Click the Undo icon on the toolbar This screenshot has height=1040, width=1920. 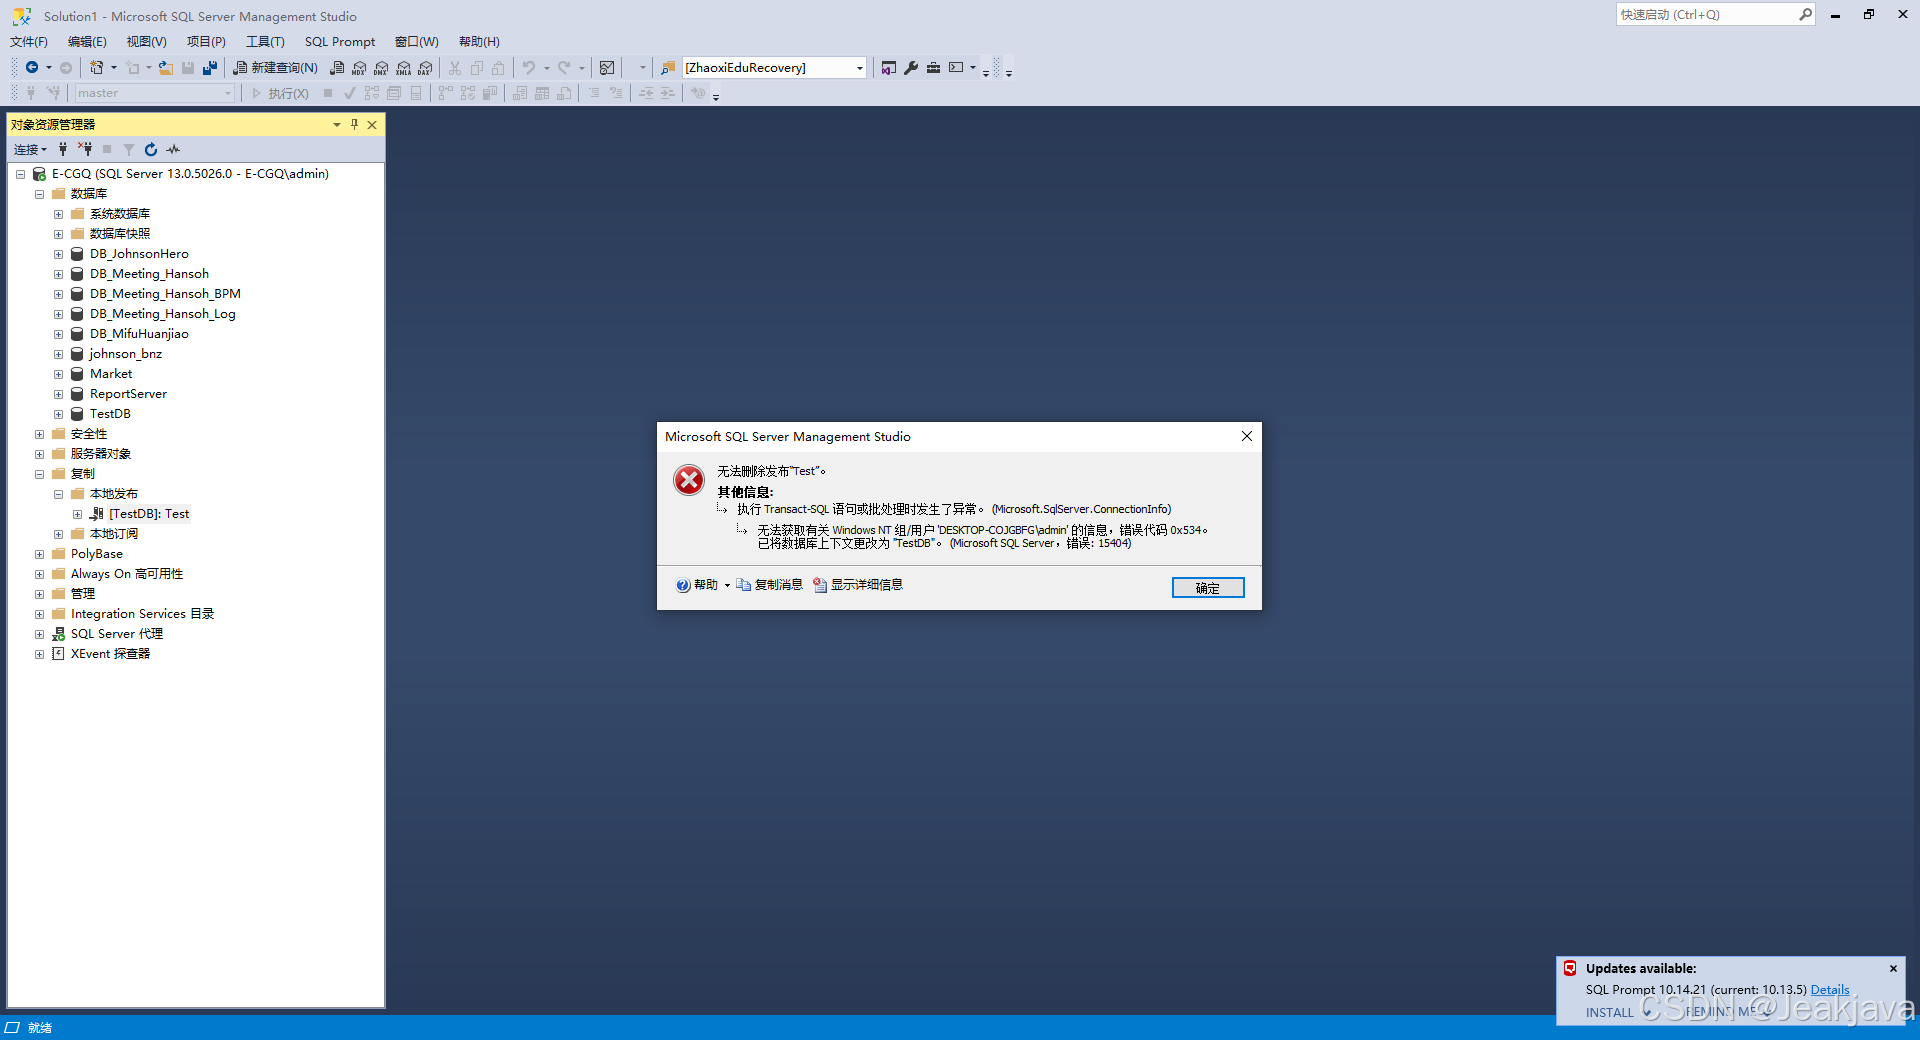528,67
